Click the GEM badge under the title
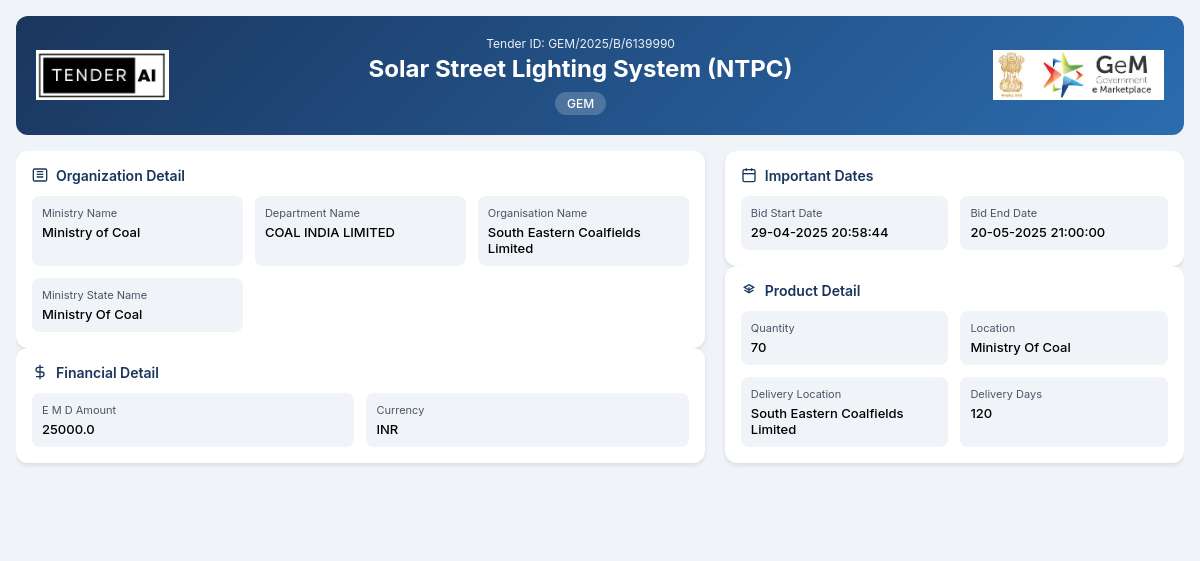Screen dimensions: 1200x561 pyautogui.click(x=580, y=103)
